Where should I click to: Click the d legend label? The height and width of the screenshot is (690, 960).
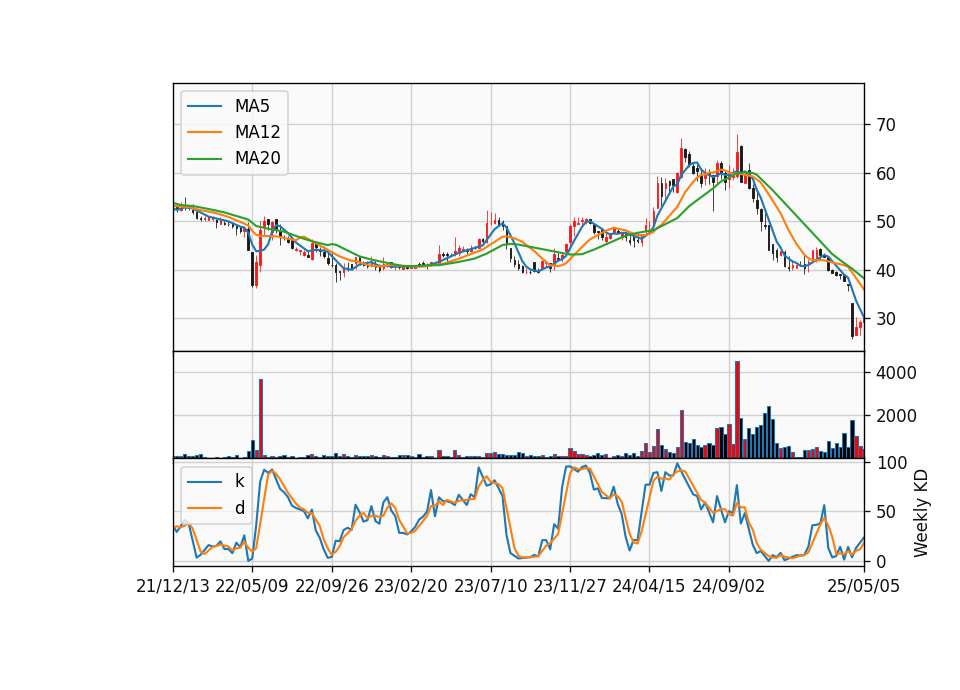240,508
